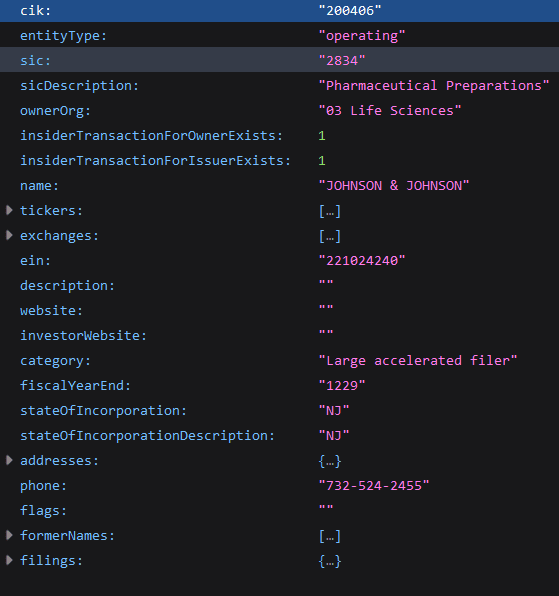Screen dimensions: 559x596
Task: Click the "NJ" value of stateOfIncorporationDescription
Action: (334, 435)
